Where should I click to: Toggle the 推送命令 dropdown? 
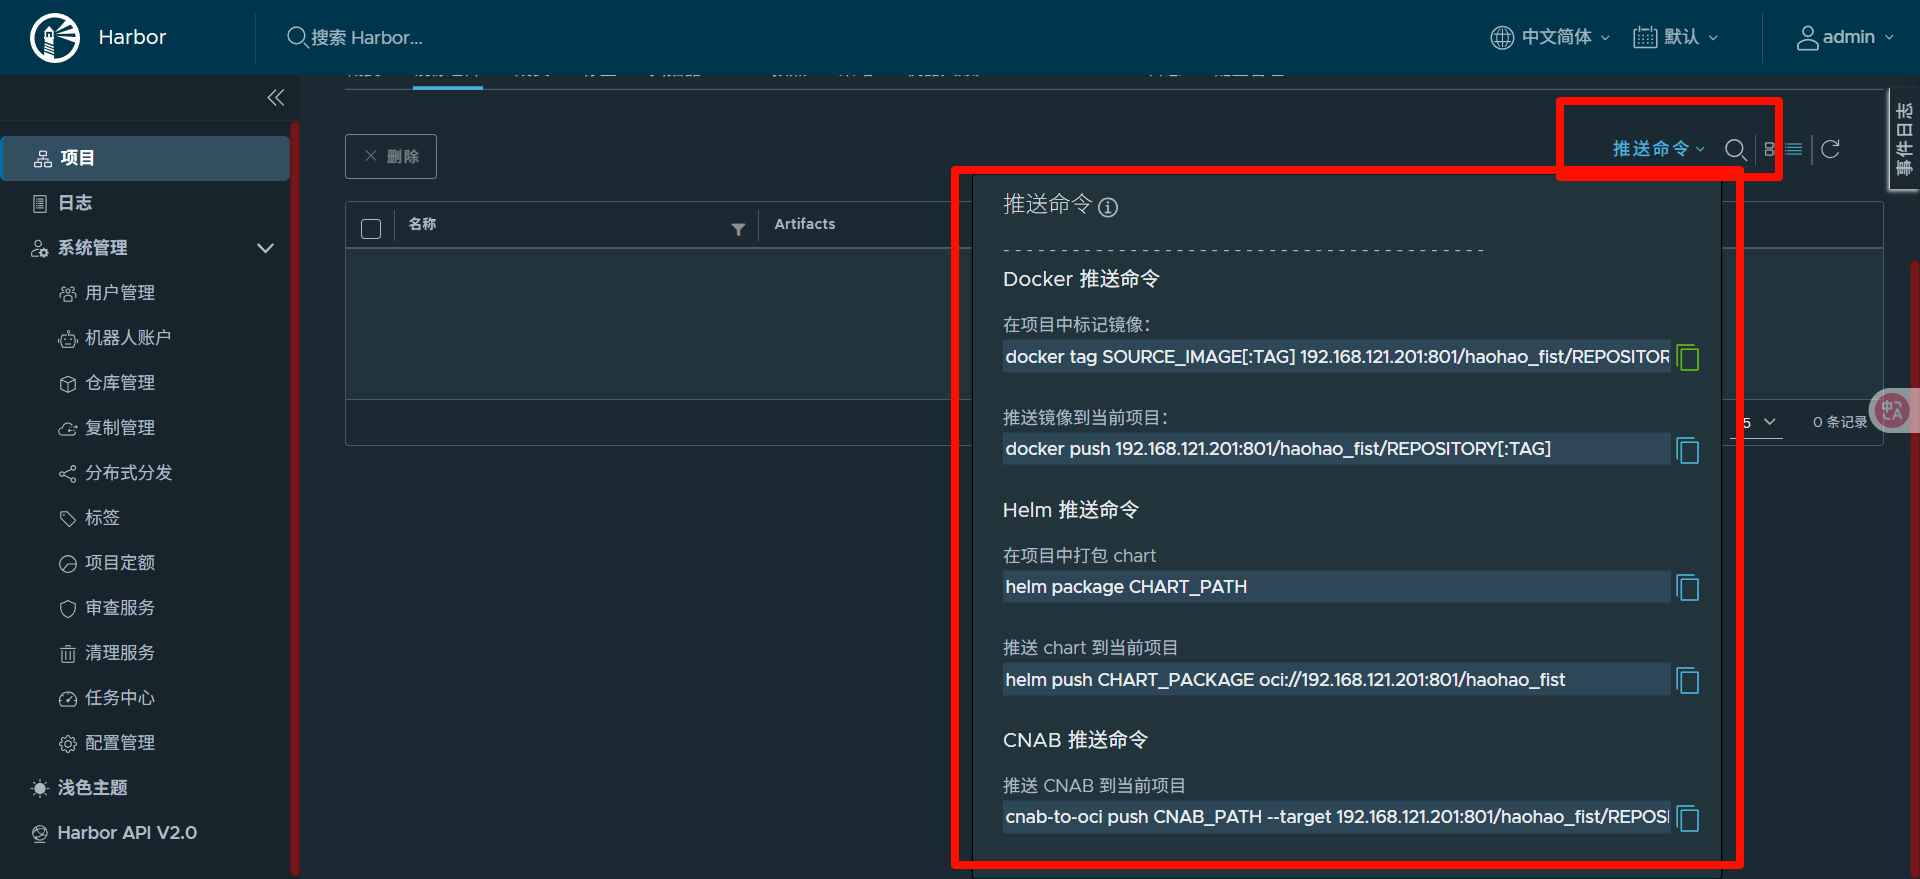[1659, 149]
